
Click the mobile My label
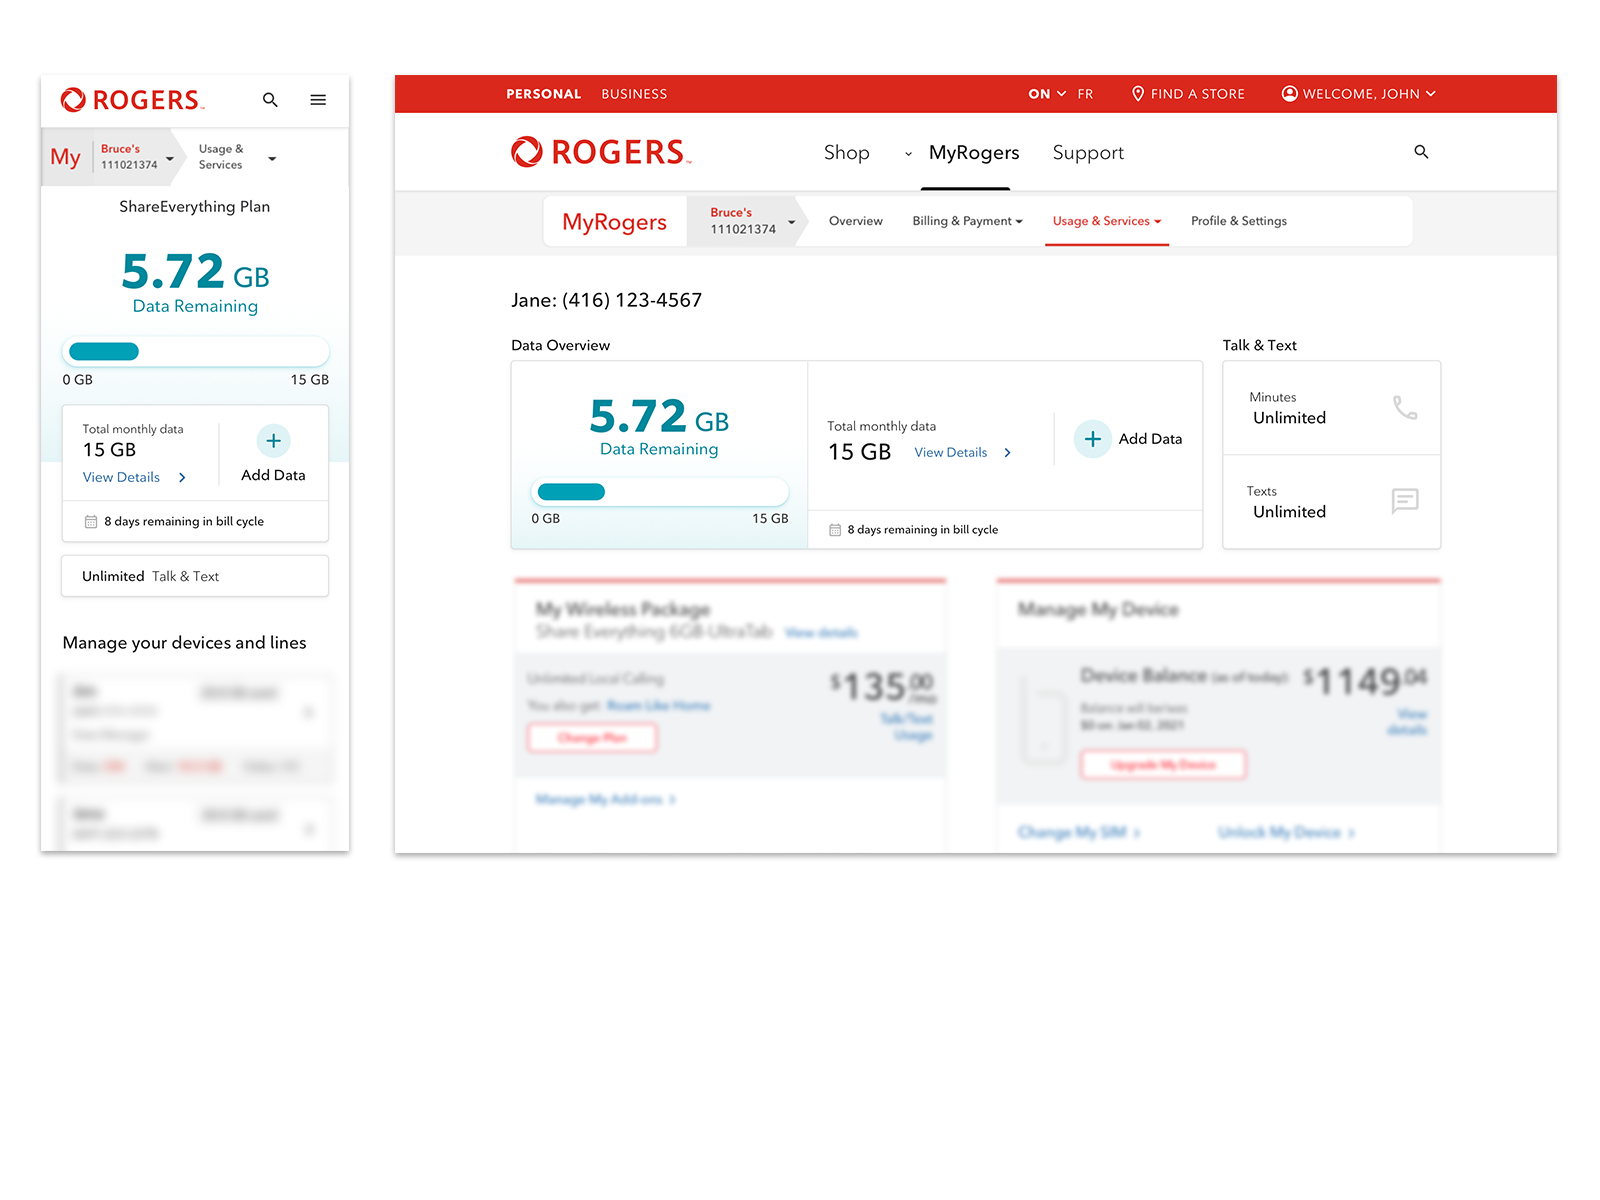click(x=65, y=157)
